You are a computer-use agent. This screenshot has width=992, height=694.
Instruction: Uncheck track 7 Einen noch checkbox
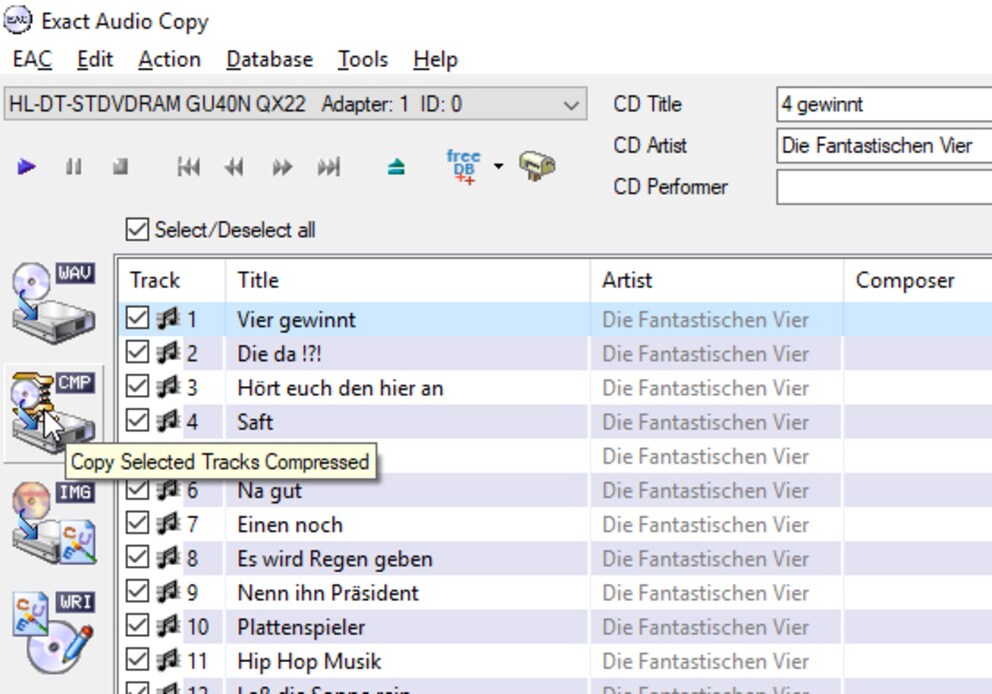point(137,523)
